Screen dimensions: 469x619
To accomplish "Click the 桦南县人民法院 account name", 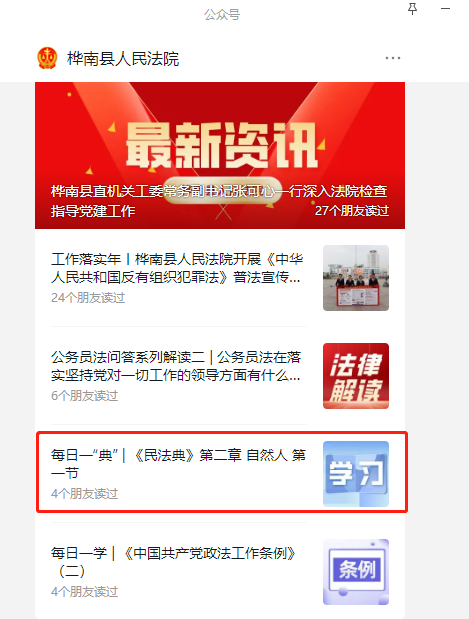I will click(123, 59).
